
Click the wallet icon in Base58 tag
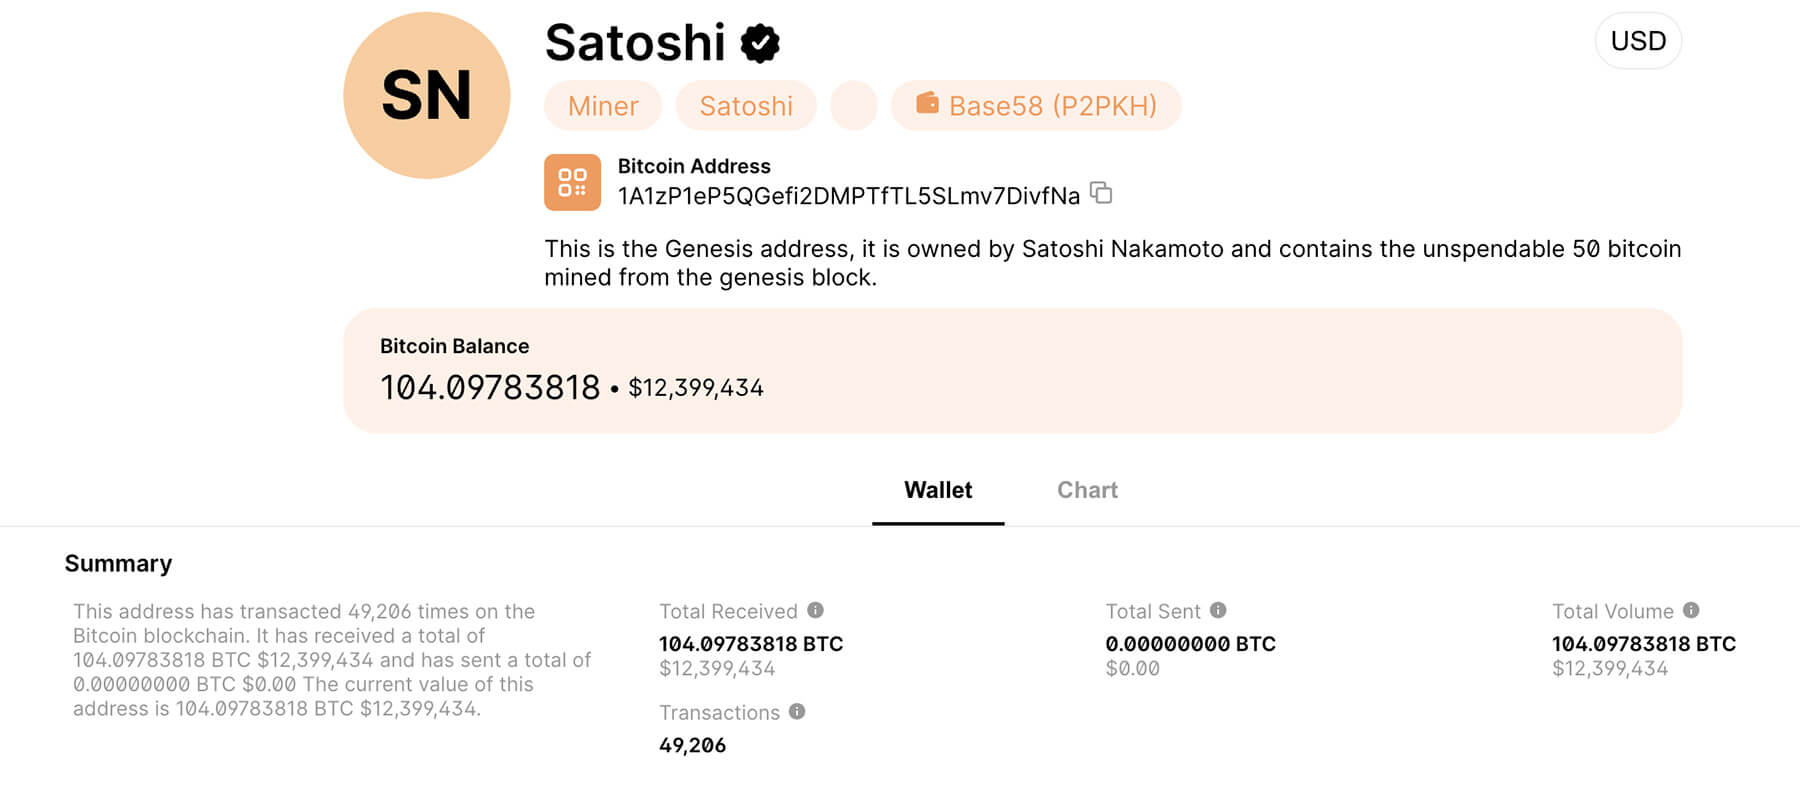[927, 104]
